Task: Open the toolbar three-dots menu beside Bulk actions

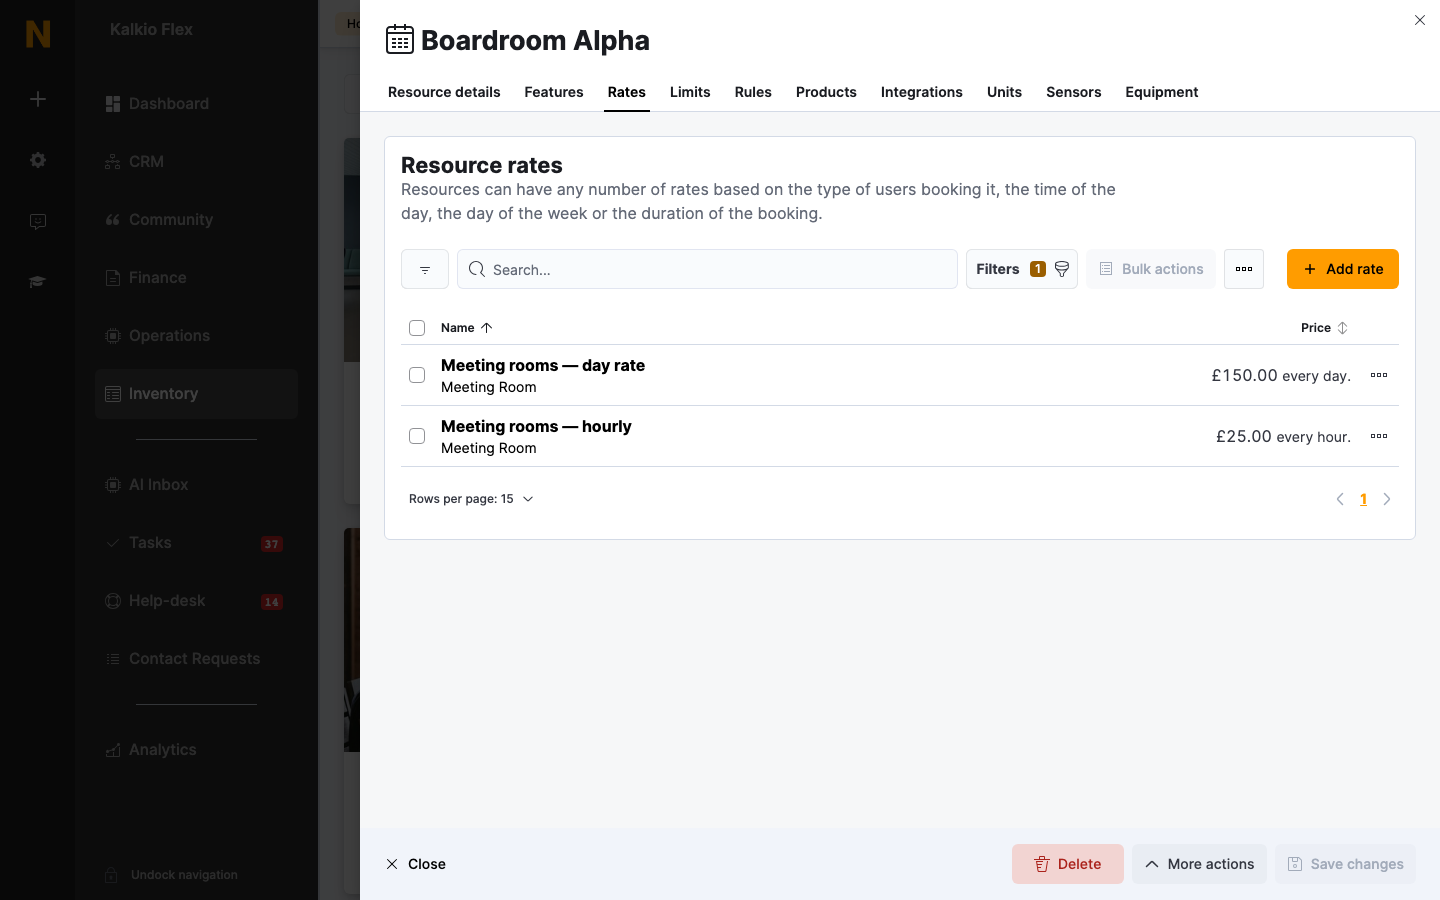Action: [x=1244, y=269]
